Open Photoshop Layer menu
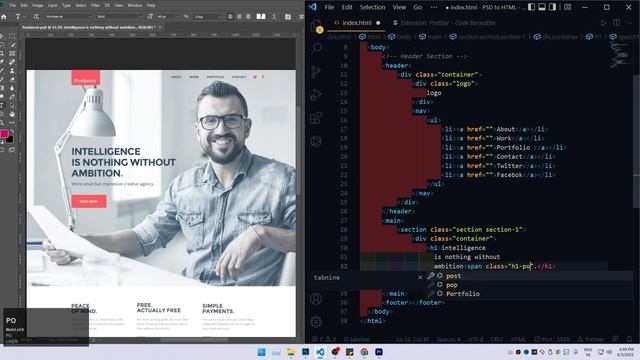Viewport: 640px width, 360px height. [53, 5]
